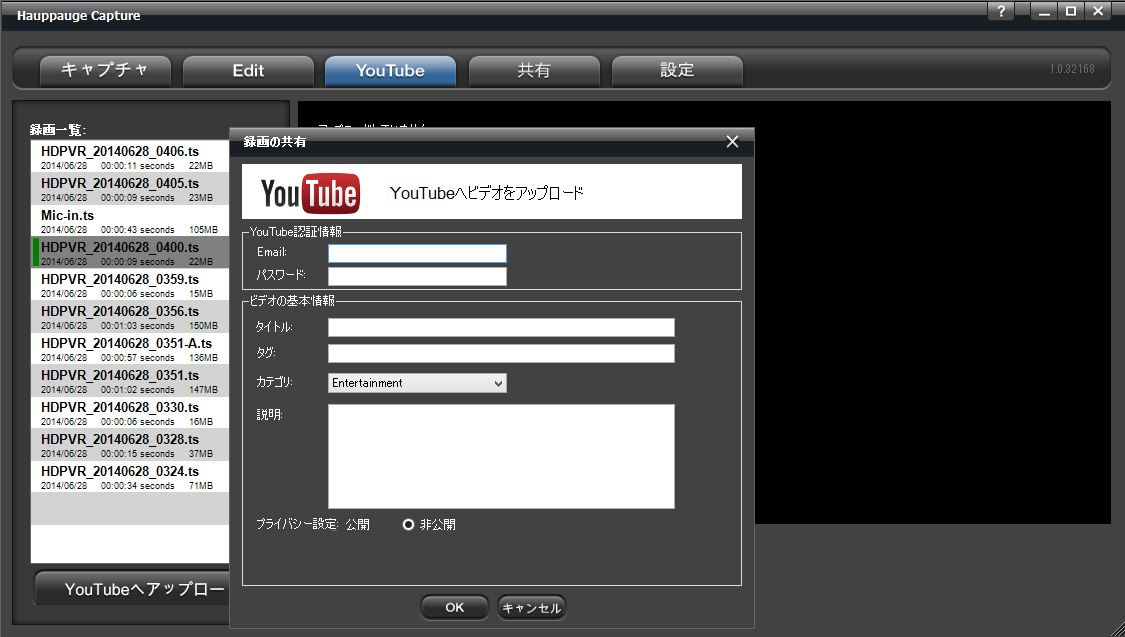Viewport: 1125px width, 637px height.
Task: Select recording HDPVR_20140628_0359.ts
Action: click(130, 285)
